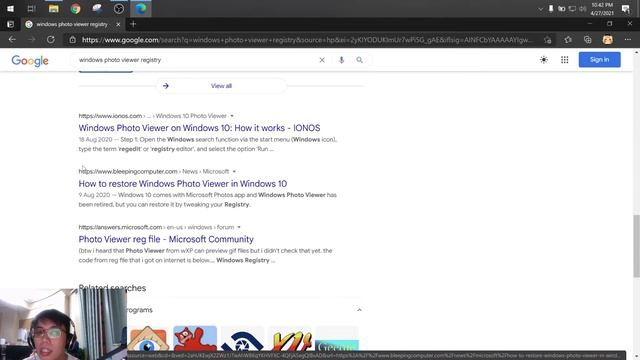Click the 'View all' link
The height and width of the screenshot is (360, 640).
[x=221, y=86]
